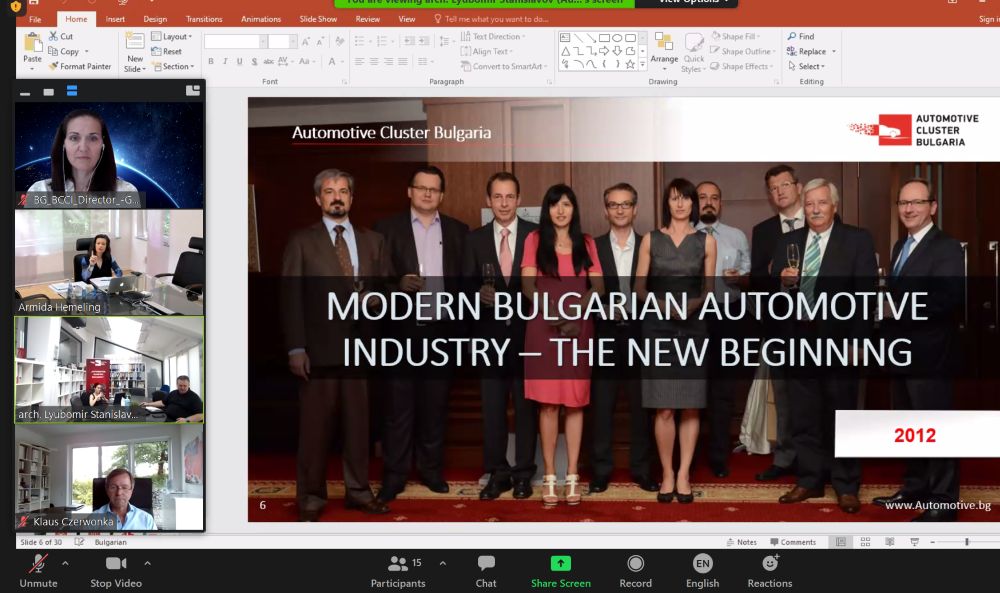Open Quick Styles gallery

[x=694, y=52]
